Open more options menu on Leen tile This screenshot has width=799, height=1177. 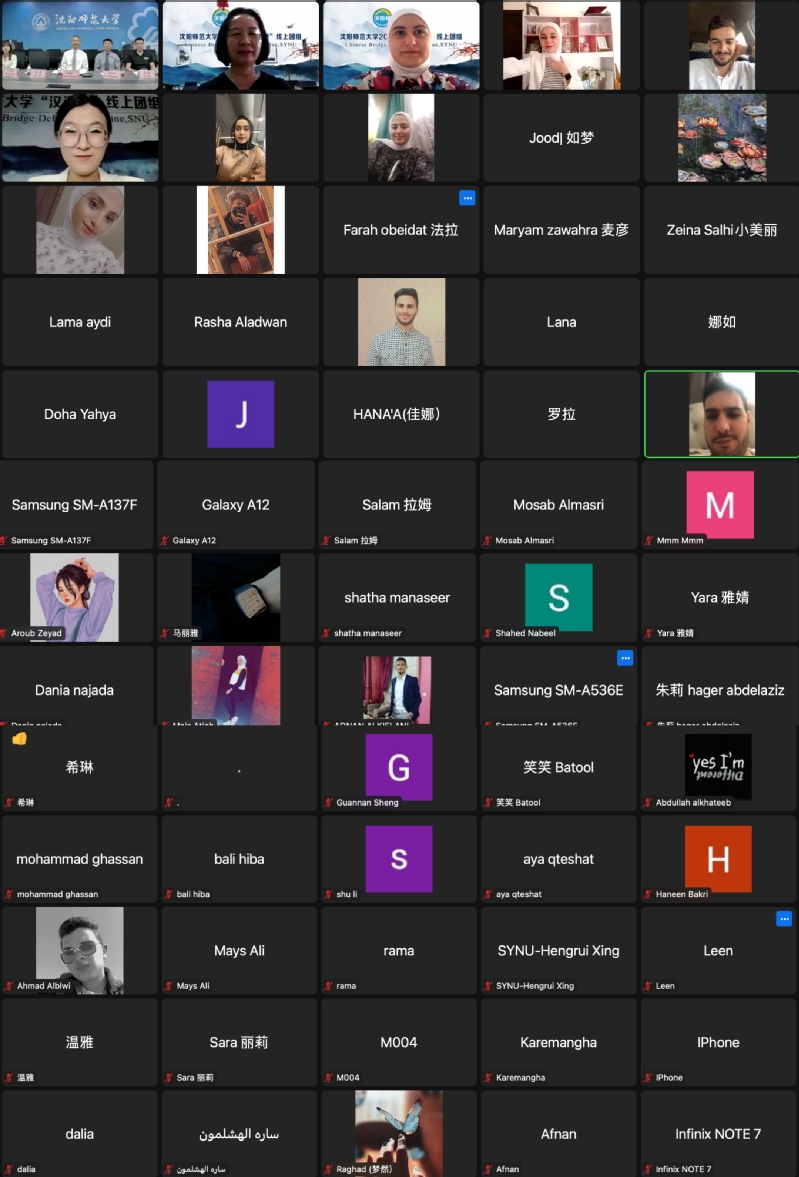pos(784,919)
